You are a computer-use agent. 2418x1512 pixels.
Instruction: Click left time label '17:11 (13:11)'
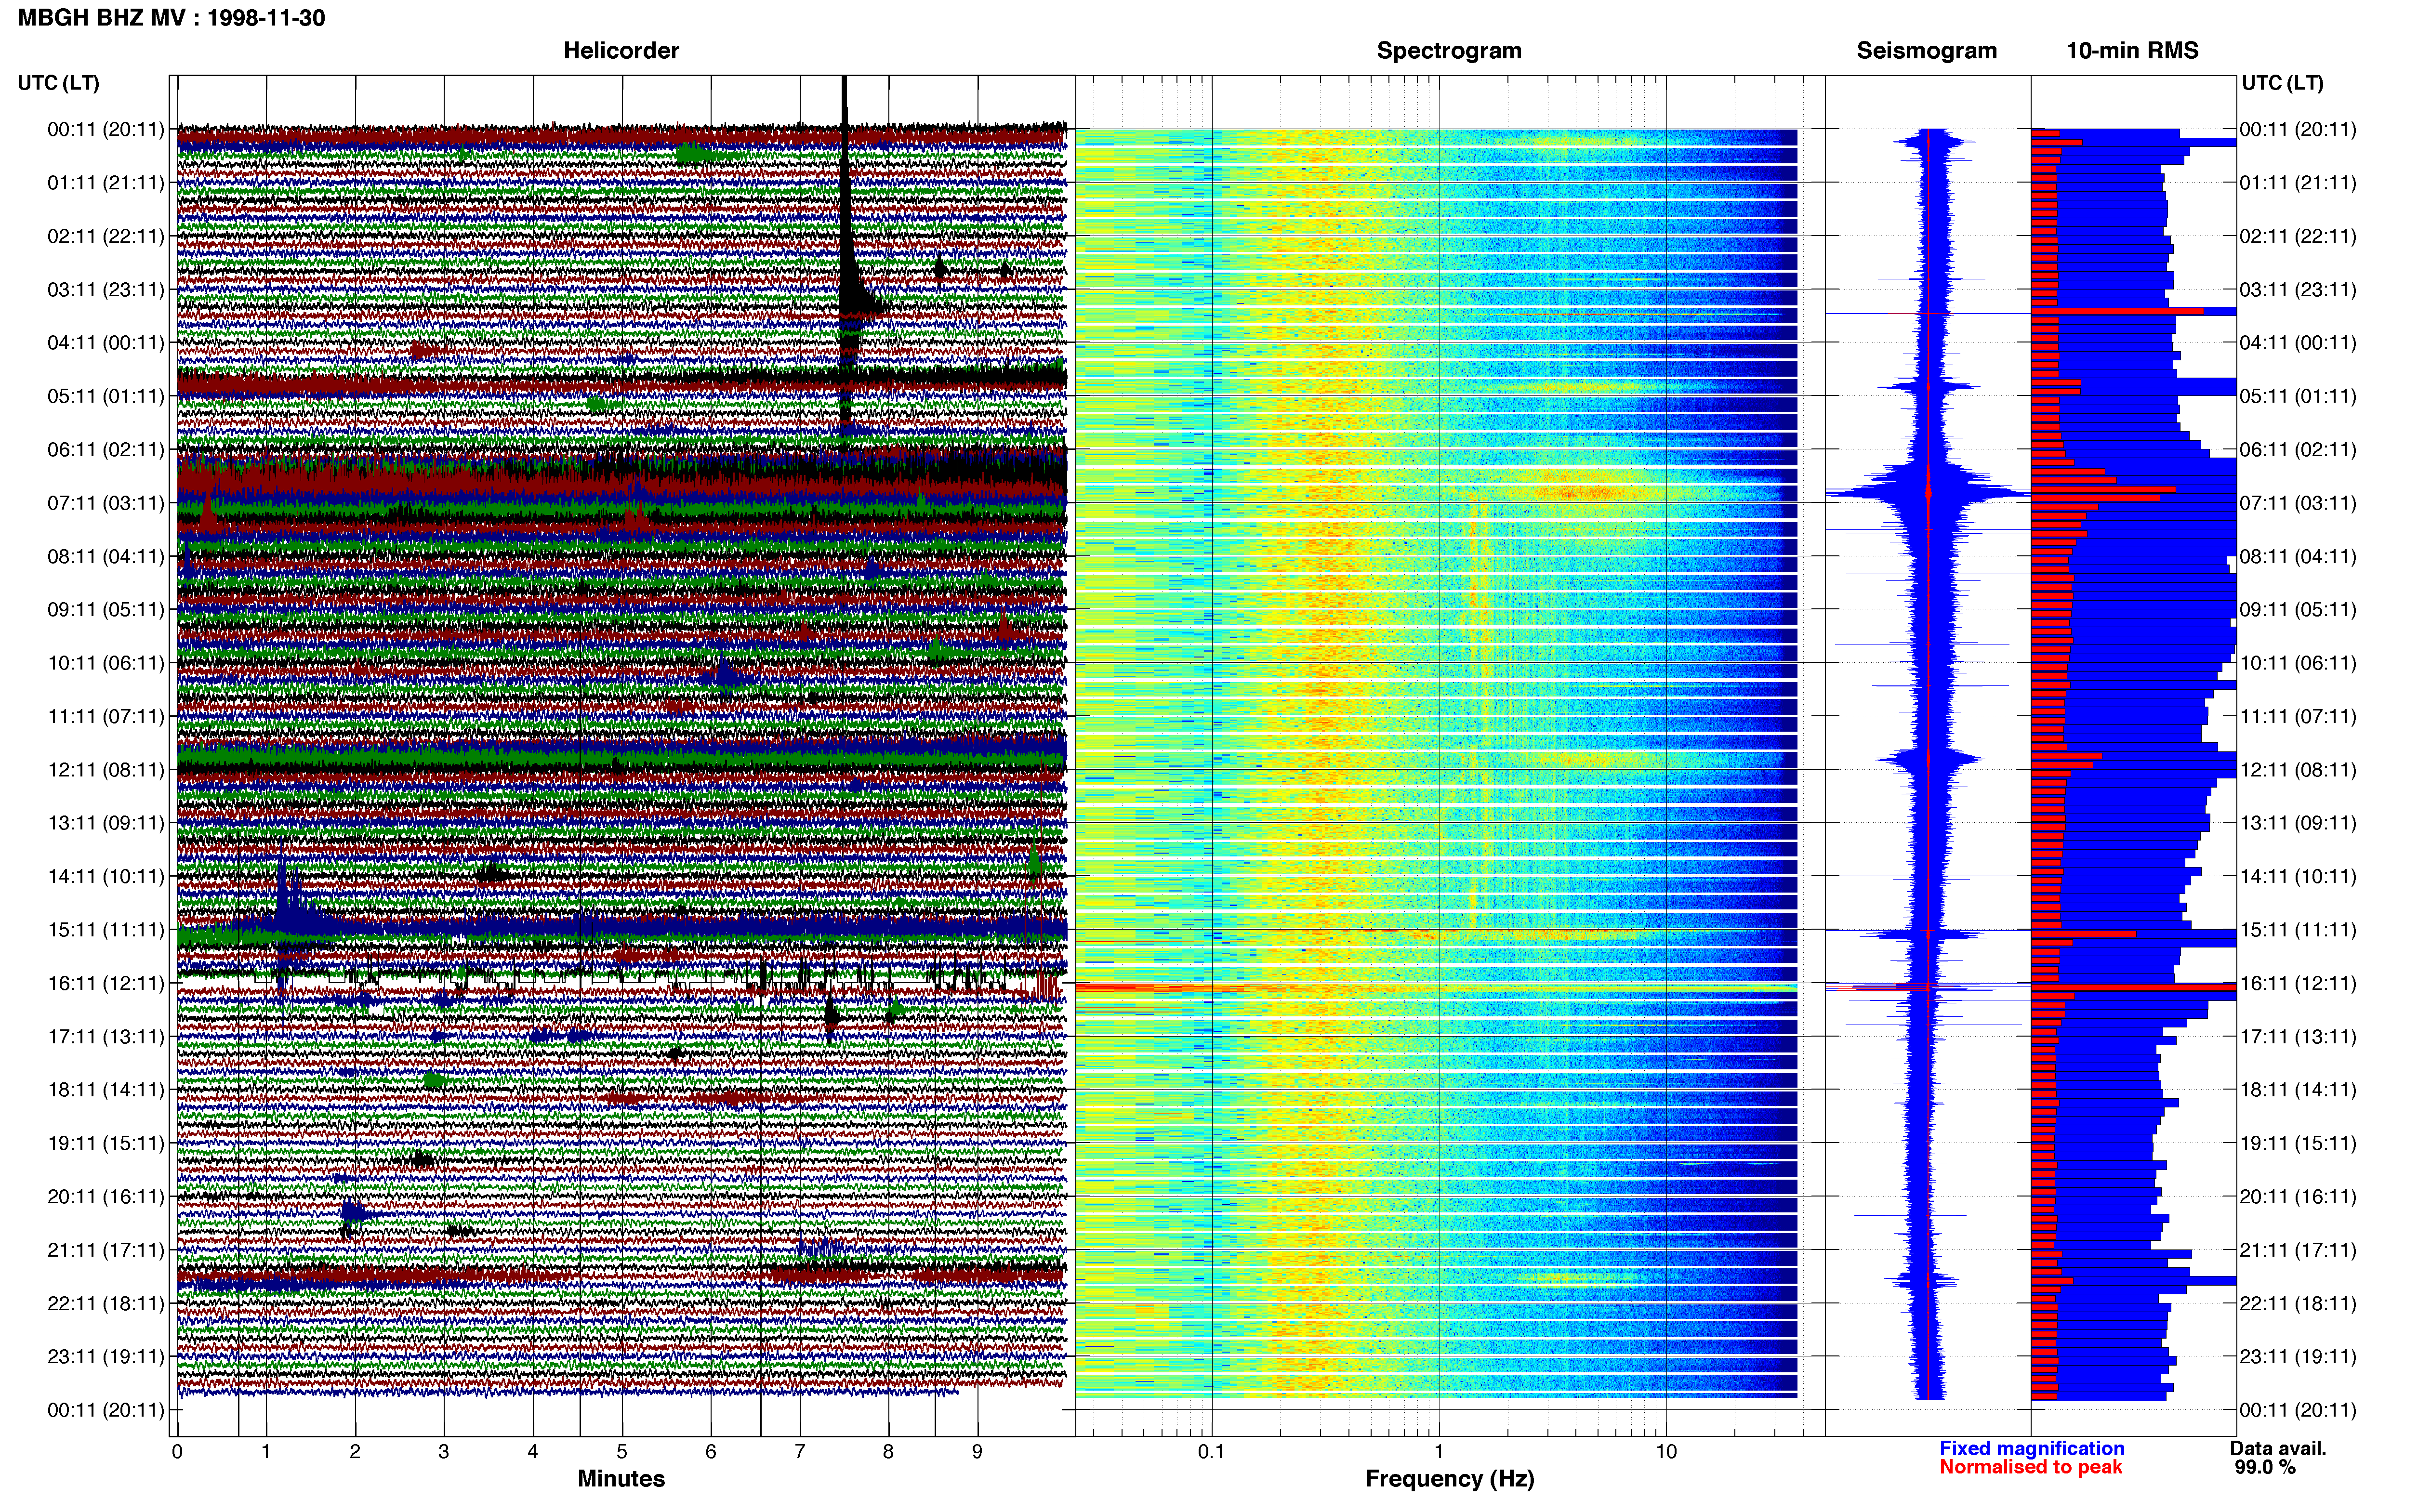(106, 1036)
